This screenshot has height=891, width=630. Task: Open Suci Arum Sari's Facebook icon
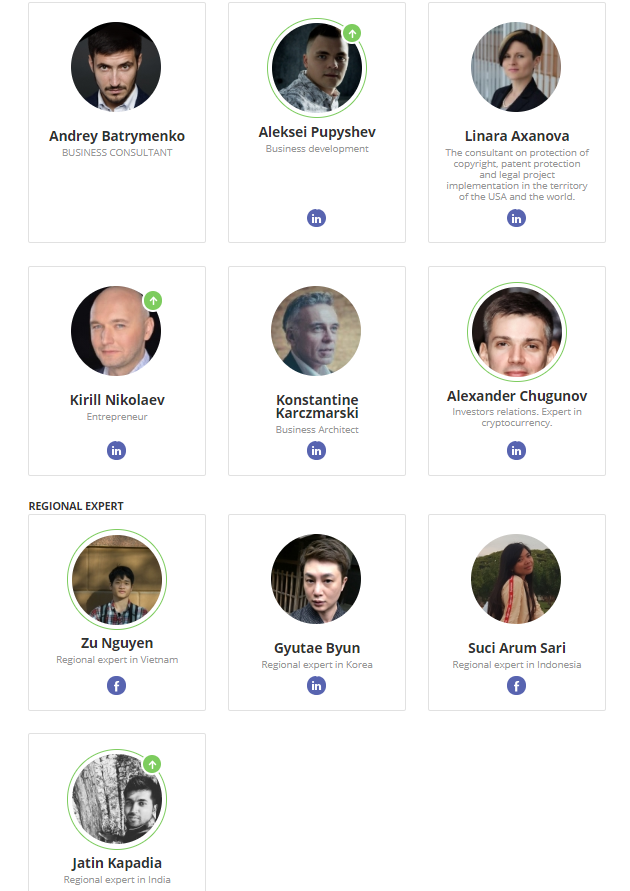(x=516, y=686)
